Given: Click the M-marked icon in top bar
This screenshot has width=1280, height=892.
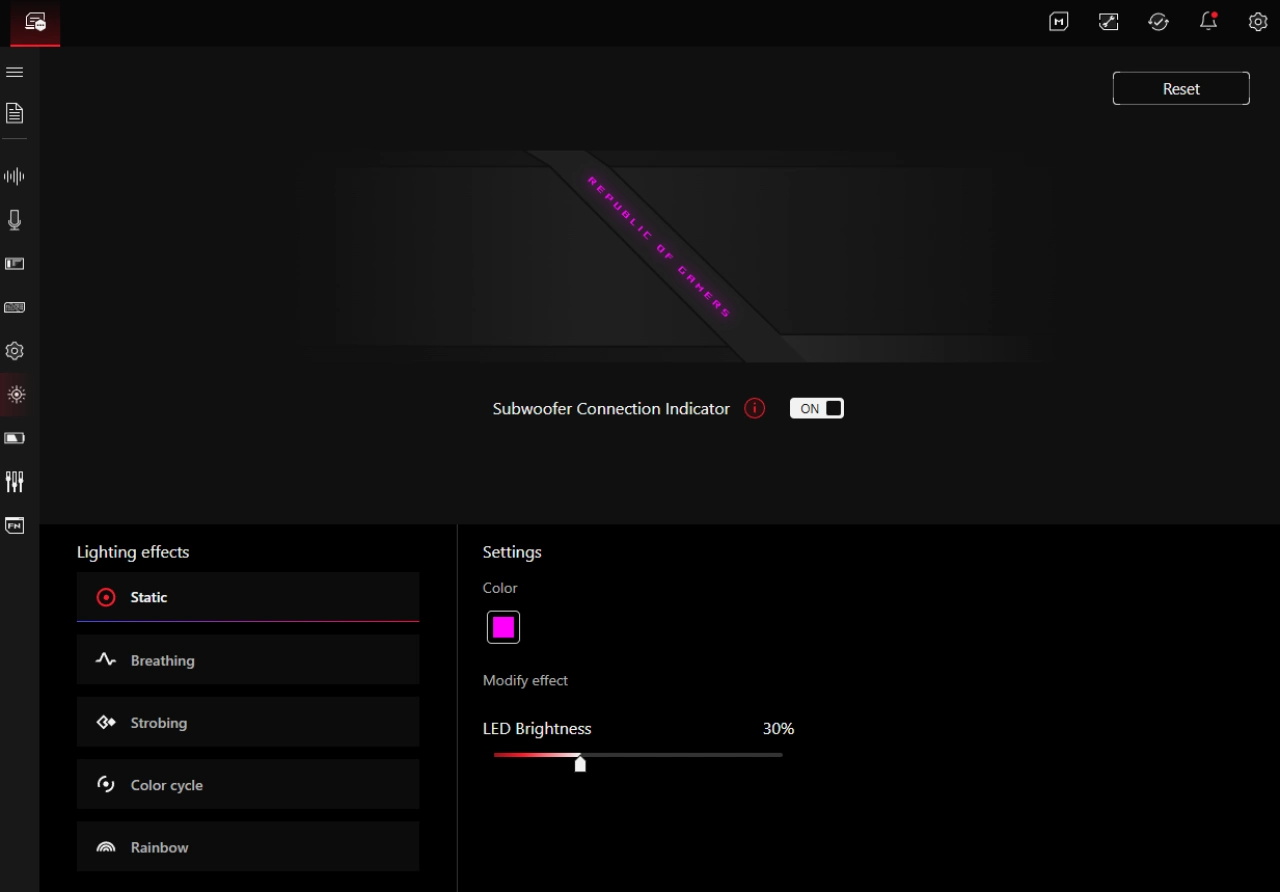Looking at the screenshot, I should (x=1059, y=22).
